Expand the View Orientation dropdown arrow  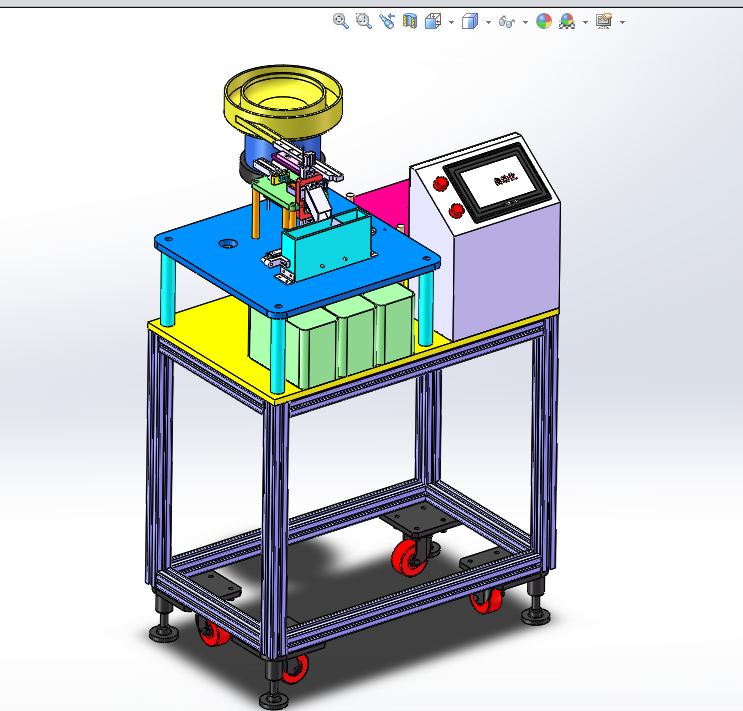(451, 22)
